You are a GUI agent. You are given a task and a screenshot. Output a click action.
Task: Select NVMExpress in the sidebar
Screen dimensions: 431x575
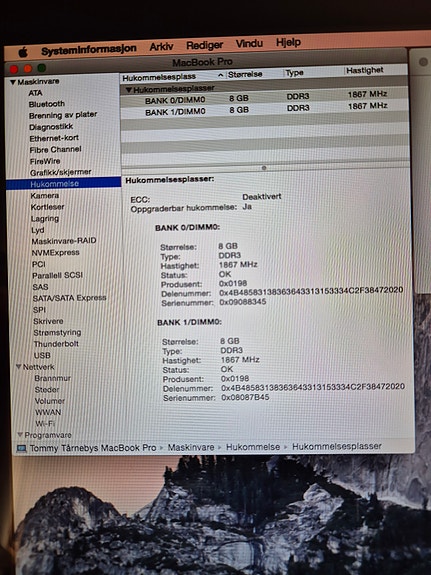tap(55, 252)
